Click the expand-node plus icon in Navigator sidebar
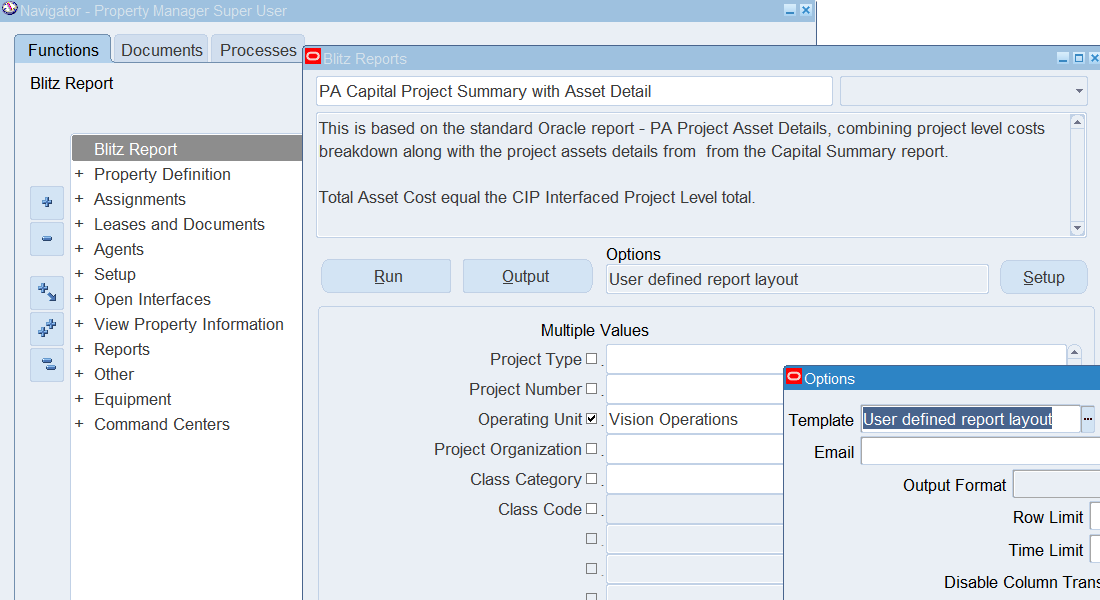Screen dimensions: 1100x600 click(47, 202)
